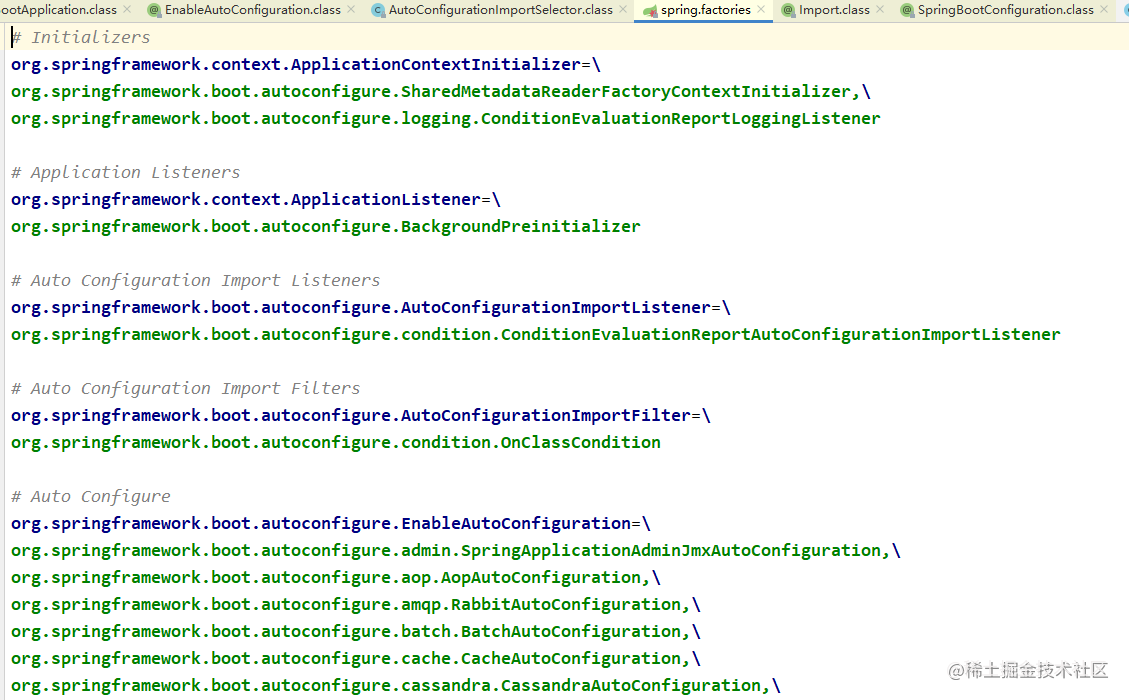Screen dimensions: 1129x700
Task: Switch to the partially shown ootApplication.class tab
Action: point(58,10)
